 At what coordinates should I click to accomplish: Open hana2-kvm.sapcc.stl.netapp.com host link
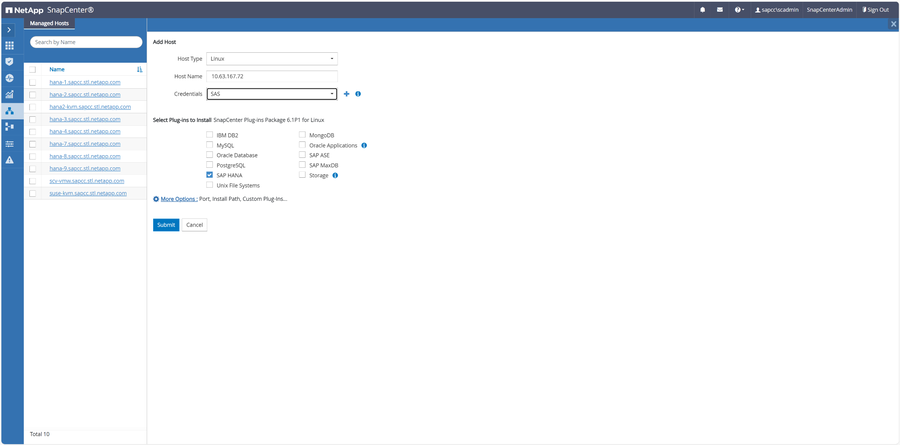[x=90, y=107]
